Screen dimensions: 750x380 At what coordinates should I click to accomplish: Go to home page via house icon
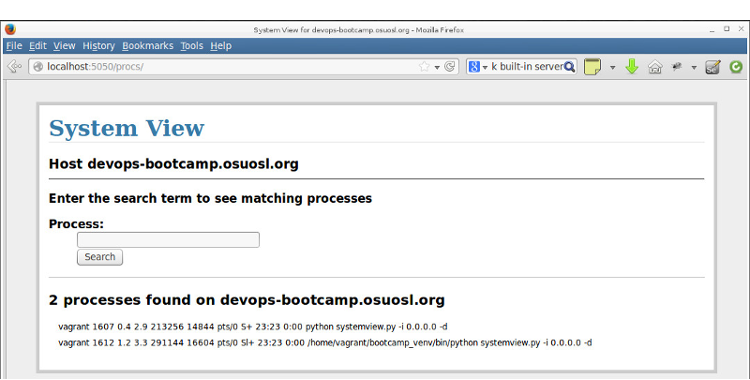coord(655,67)
